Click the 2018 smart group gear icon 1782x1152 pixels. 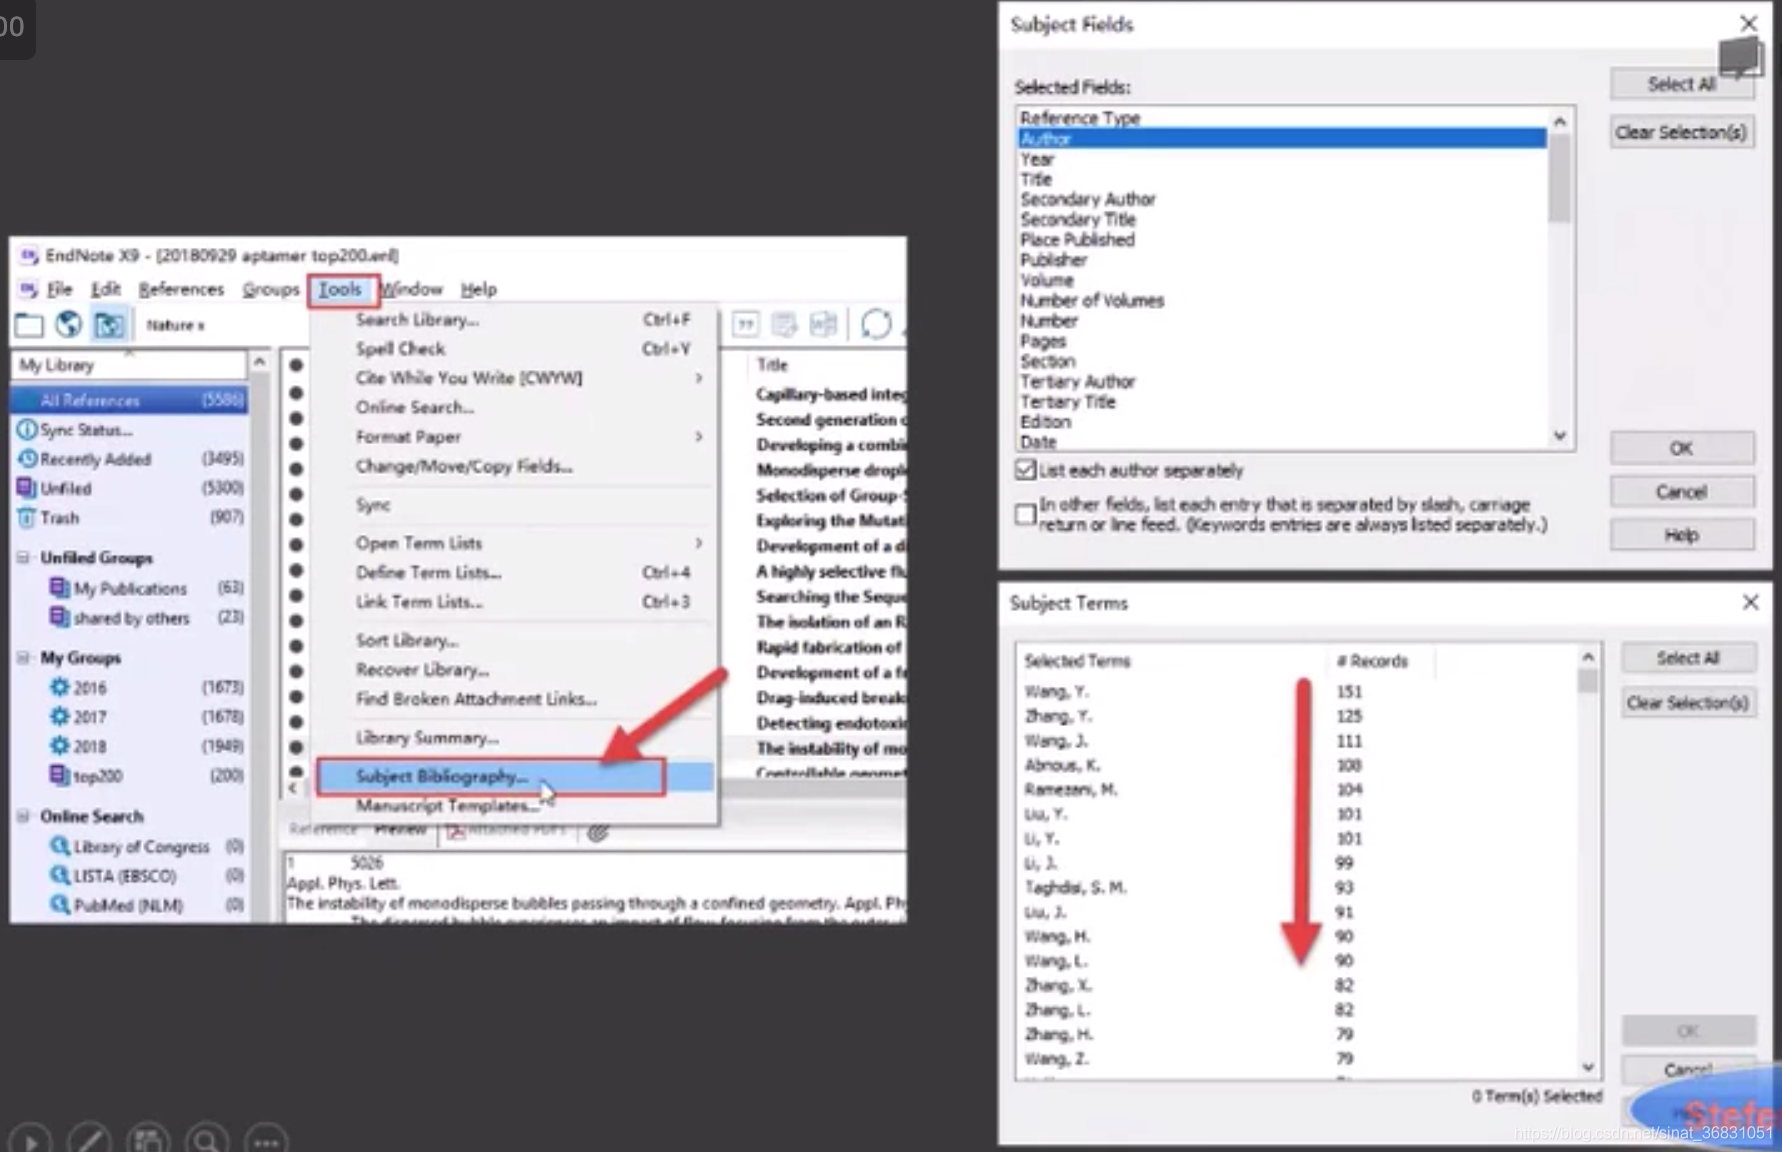pyautogui.click(x=60, y=745)
